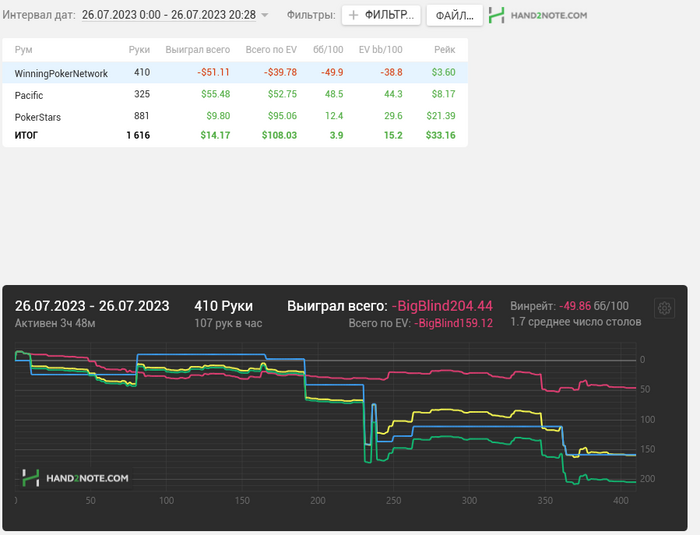Viewport: 700px width, 535px height.
Task: Click the 881 hands cell
Action: click(142, 116)
